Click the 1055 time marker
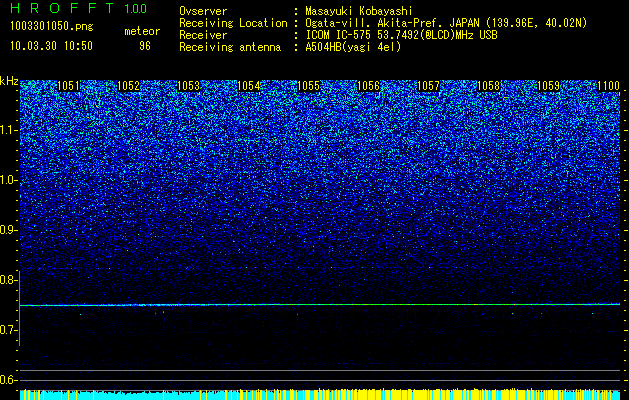The width and height of the screenshot is (629, 400). [x=308, y=86]
